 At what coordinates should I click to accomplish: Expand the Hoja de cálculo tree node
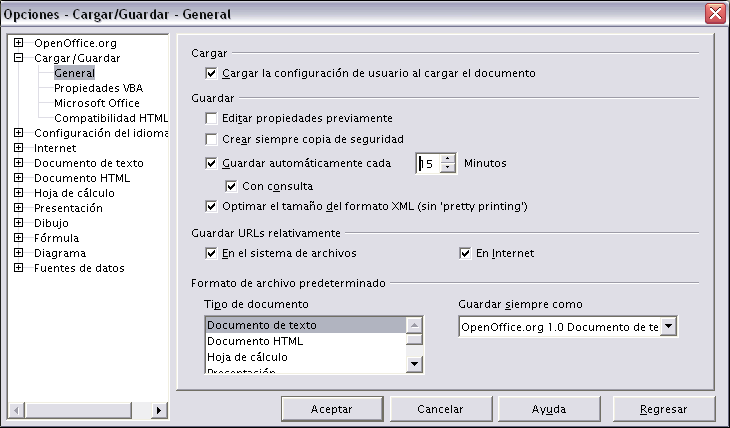[19, 193]
